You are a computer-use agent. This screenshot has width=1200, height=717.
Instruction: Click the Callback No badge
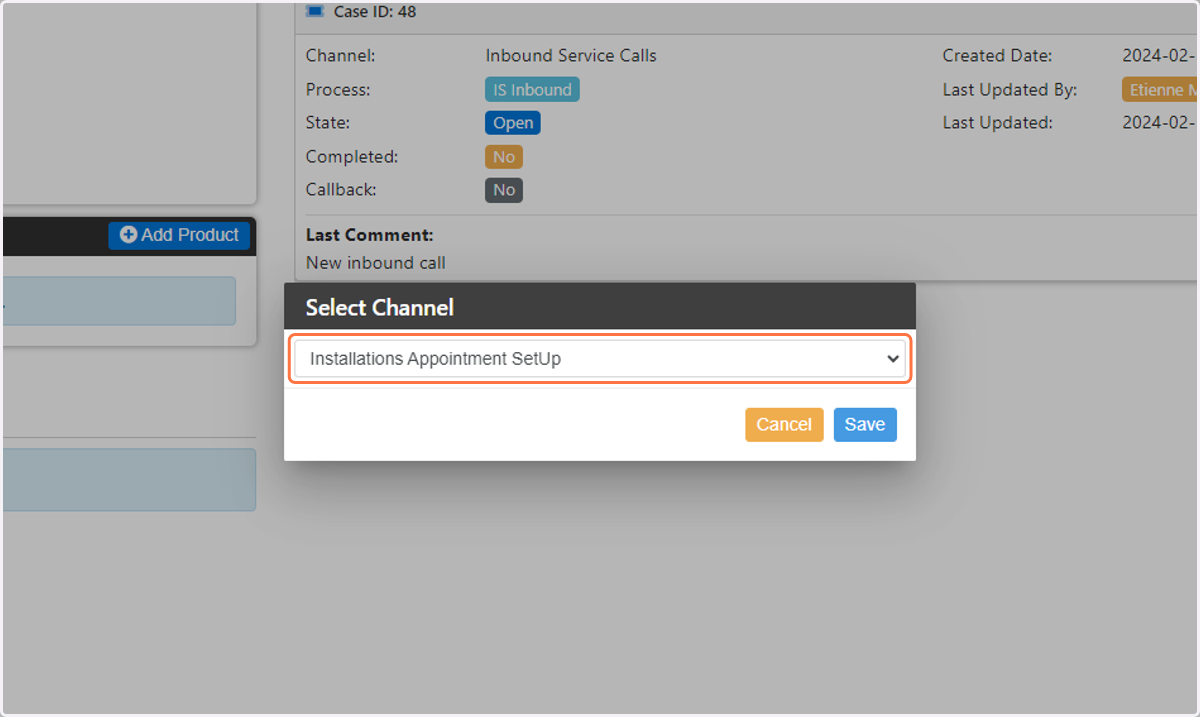pos(504,190)
